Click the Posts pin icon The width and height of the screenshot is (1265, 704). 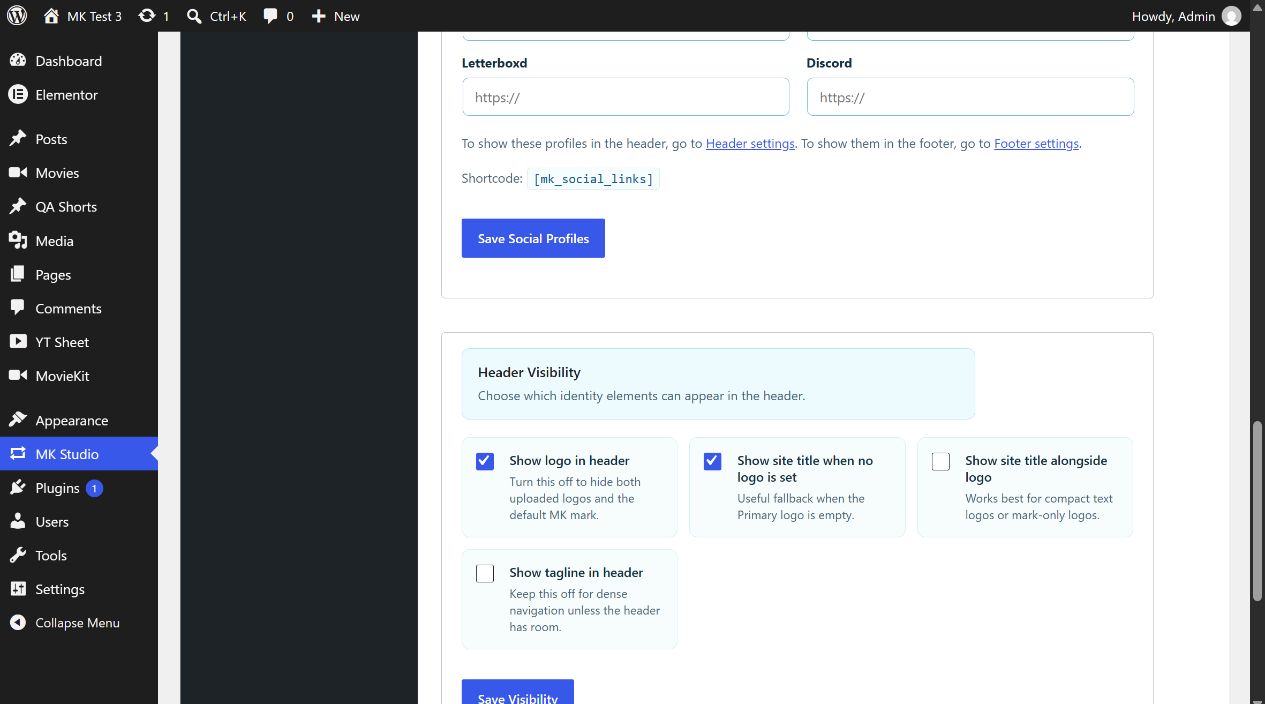click(17, 139)
